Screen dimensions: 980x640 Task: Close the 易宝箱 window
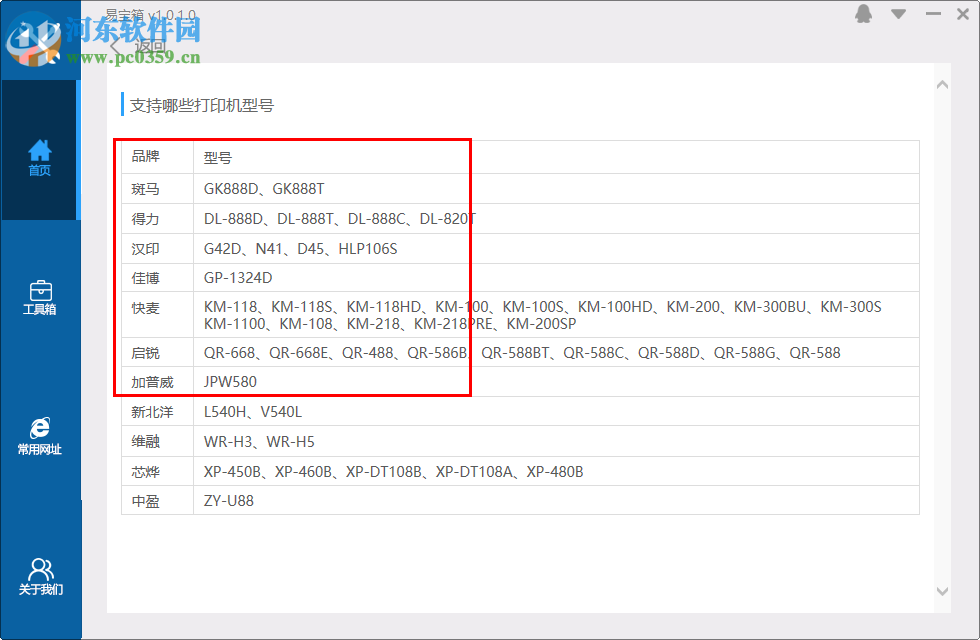[x=963, y=14]
